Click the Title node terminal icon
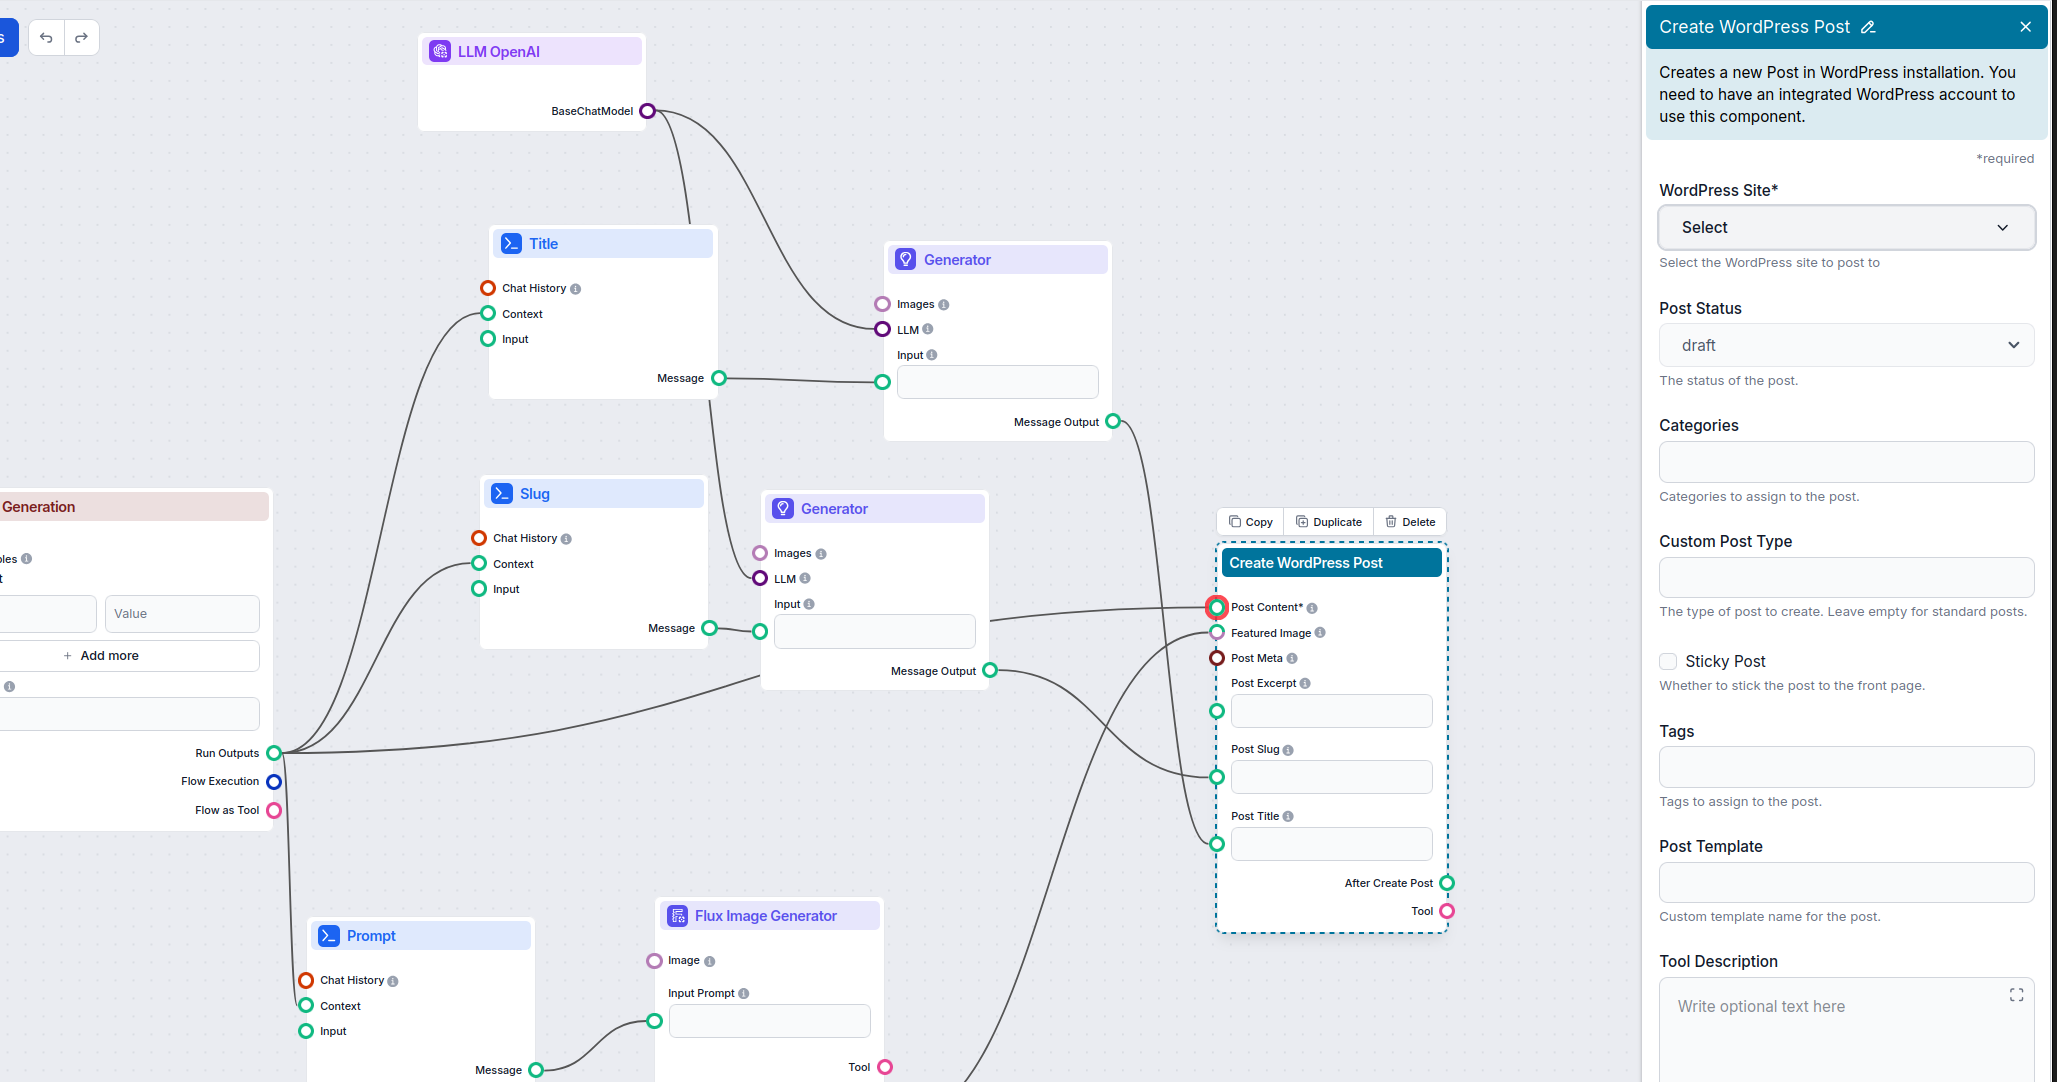The image size is (2057, 1082). pos(512,244)
